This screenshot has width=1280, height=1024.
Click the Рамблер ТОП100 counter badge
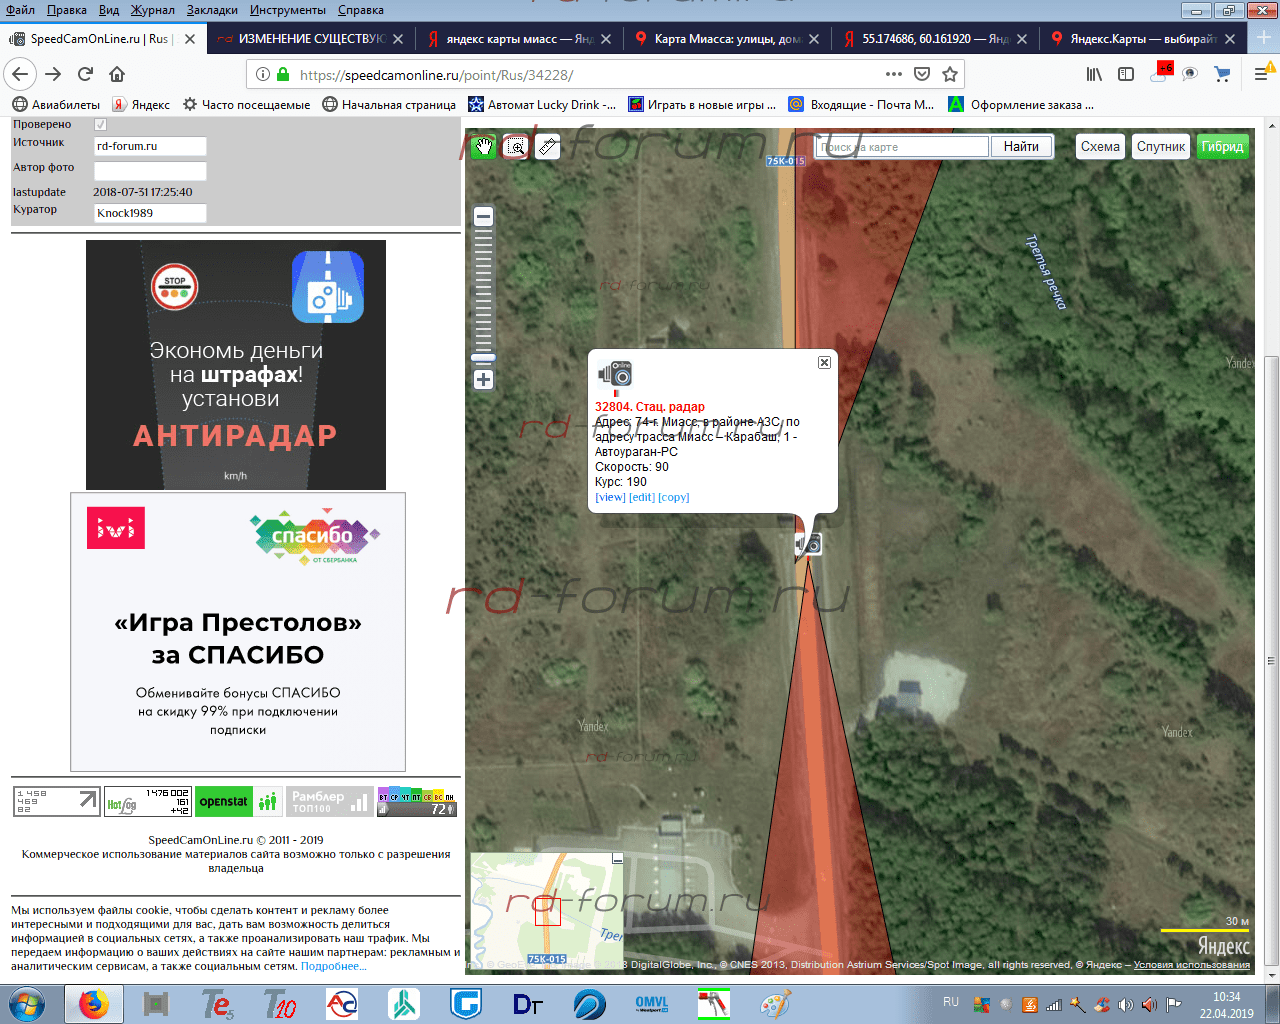pyautogui.click(x=329, y=802)
